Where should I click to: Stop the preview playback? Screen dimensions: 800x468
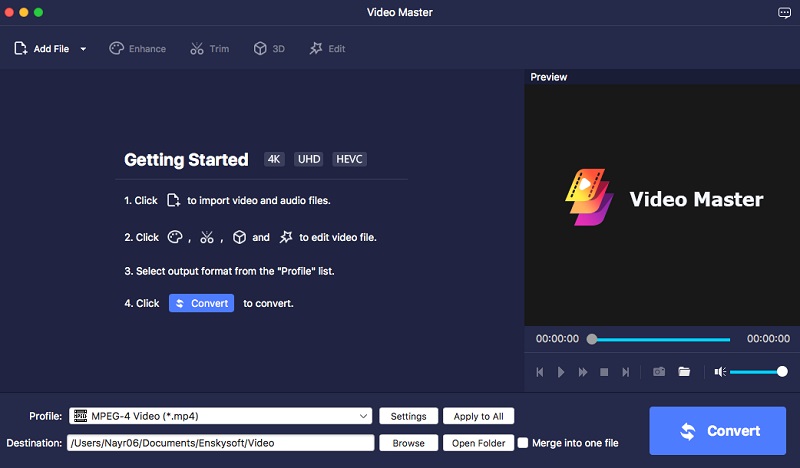pos(604,372)
